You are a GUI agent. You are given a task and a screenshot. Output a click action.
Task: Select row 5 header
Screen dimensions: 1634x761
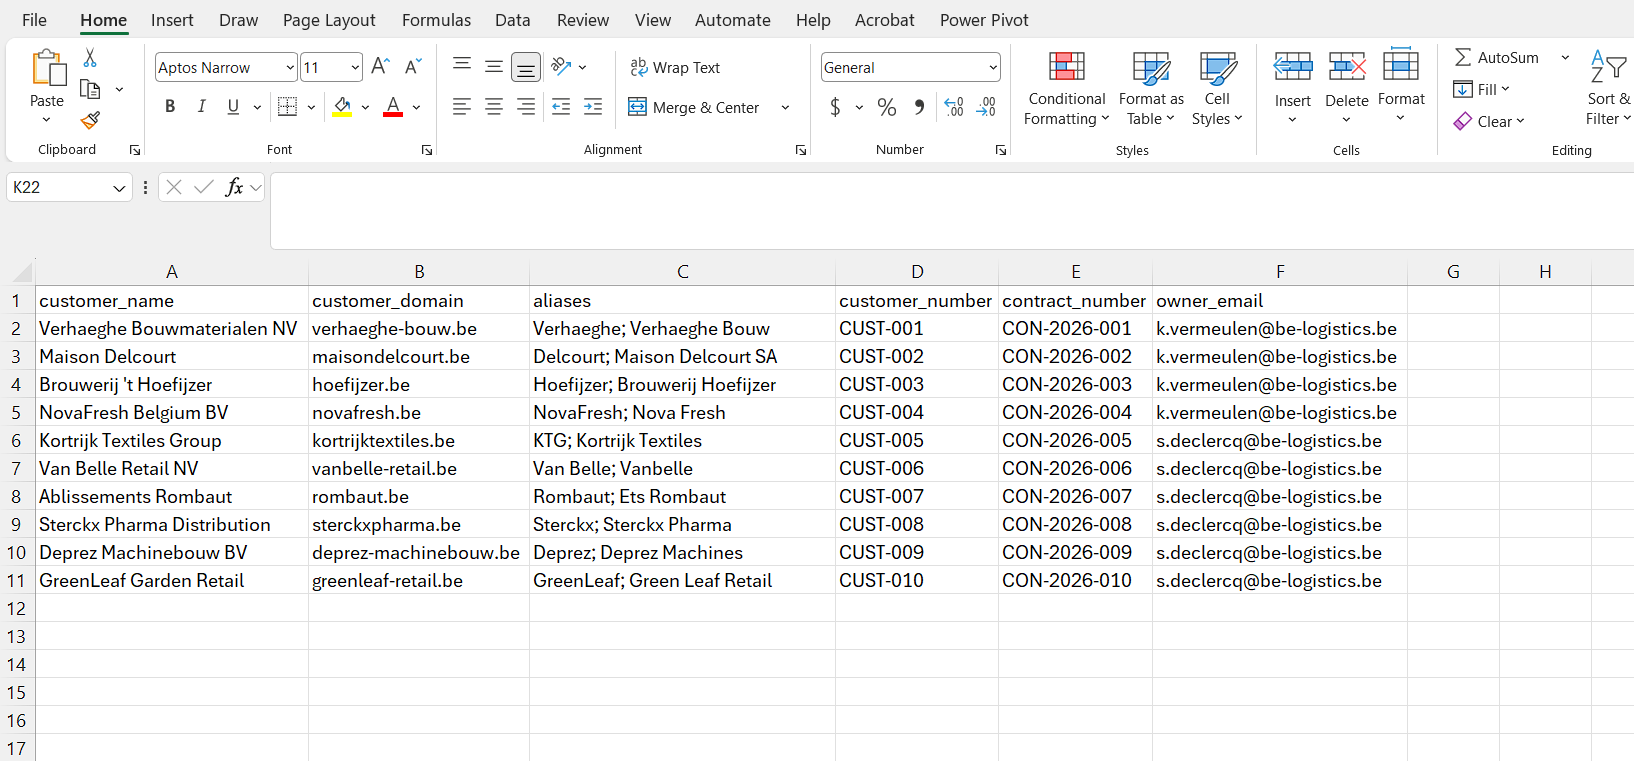pyautogui.click(x=16, y=412)
